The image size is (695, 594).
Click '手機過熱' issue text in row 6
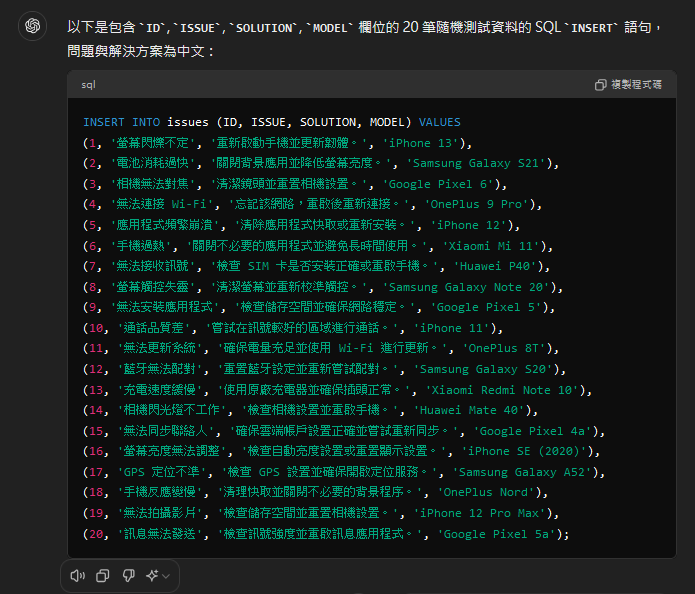tap(141, 246)
